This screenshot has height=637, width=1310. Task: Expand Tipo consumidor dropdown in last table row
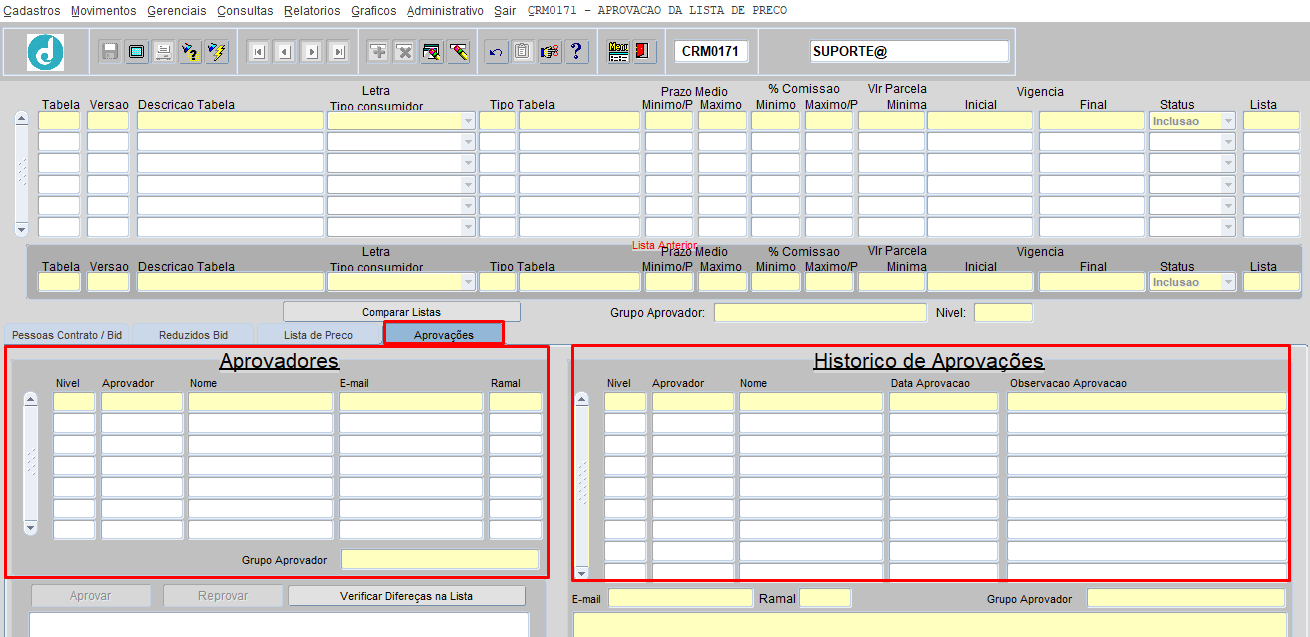pos(467,227)
